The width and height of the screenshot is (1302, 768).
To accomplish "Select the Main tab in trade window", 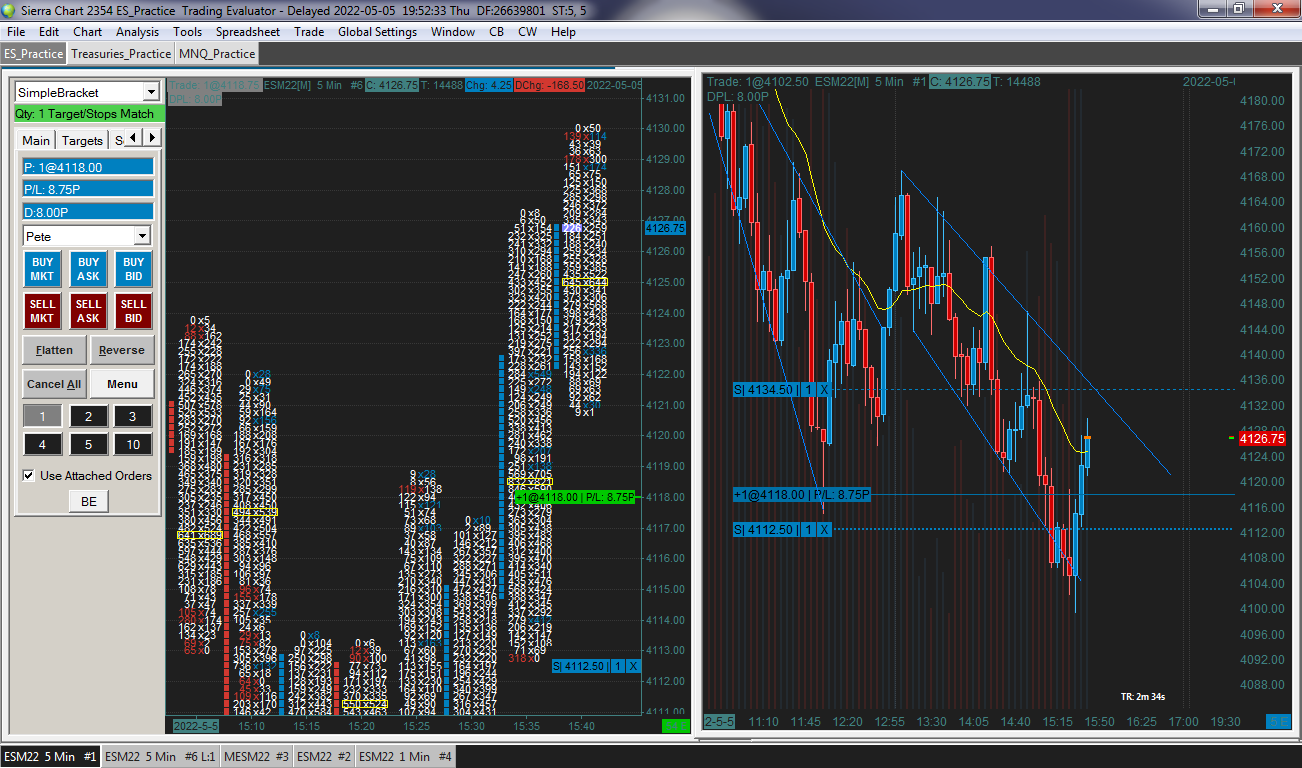I will 36,141.
